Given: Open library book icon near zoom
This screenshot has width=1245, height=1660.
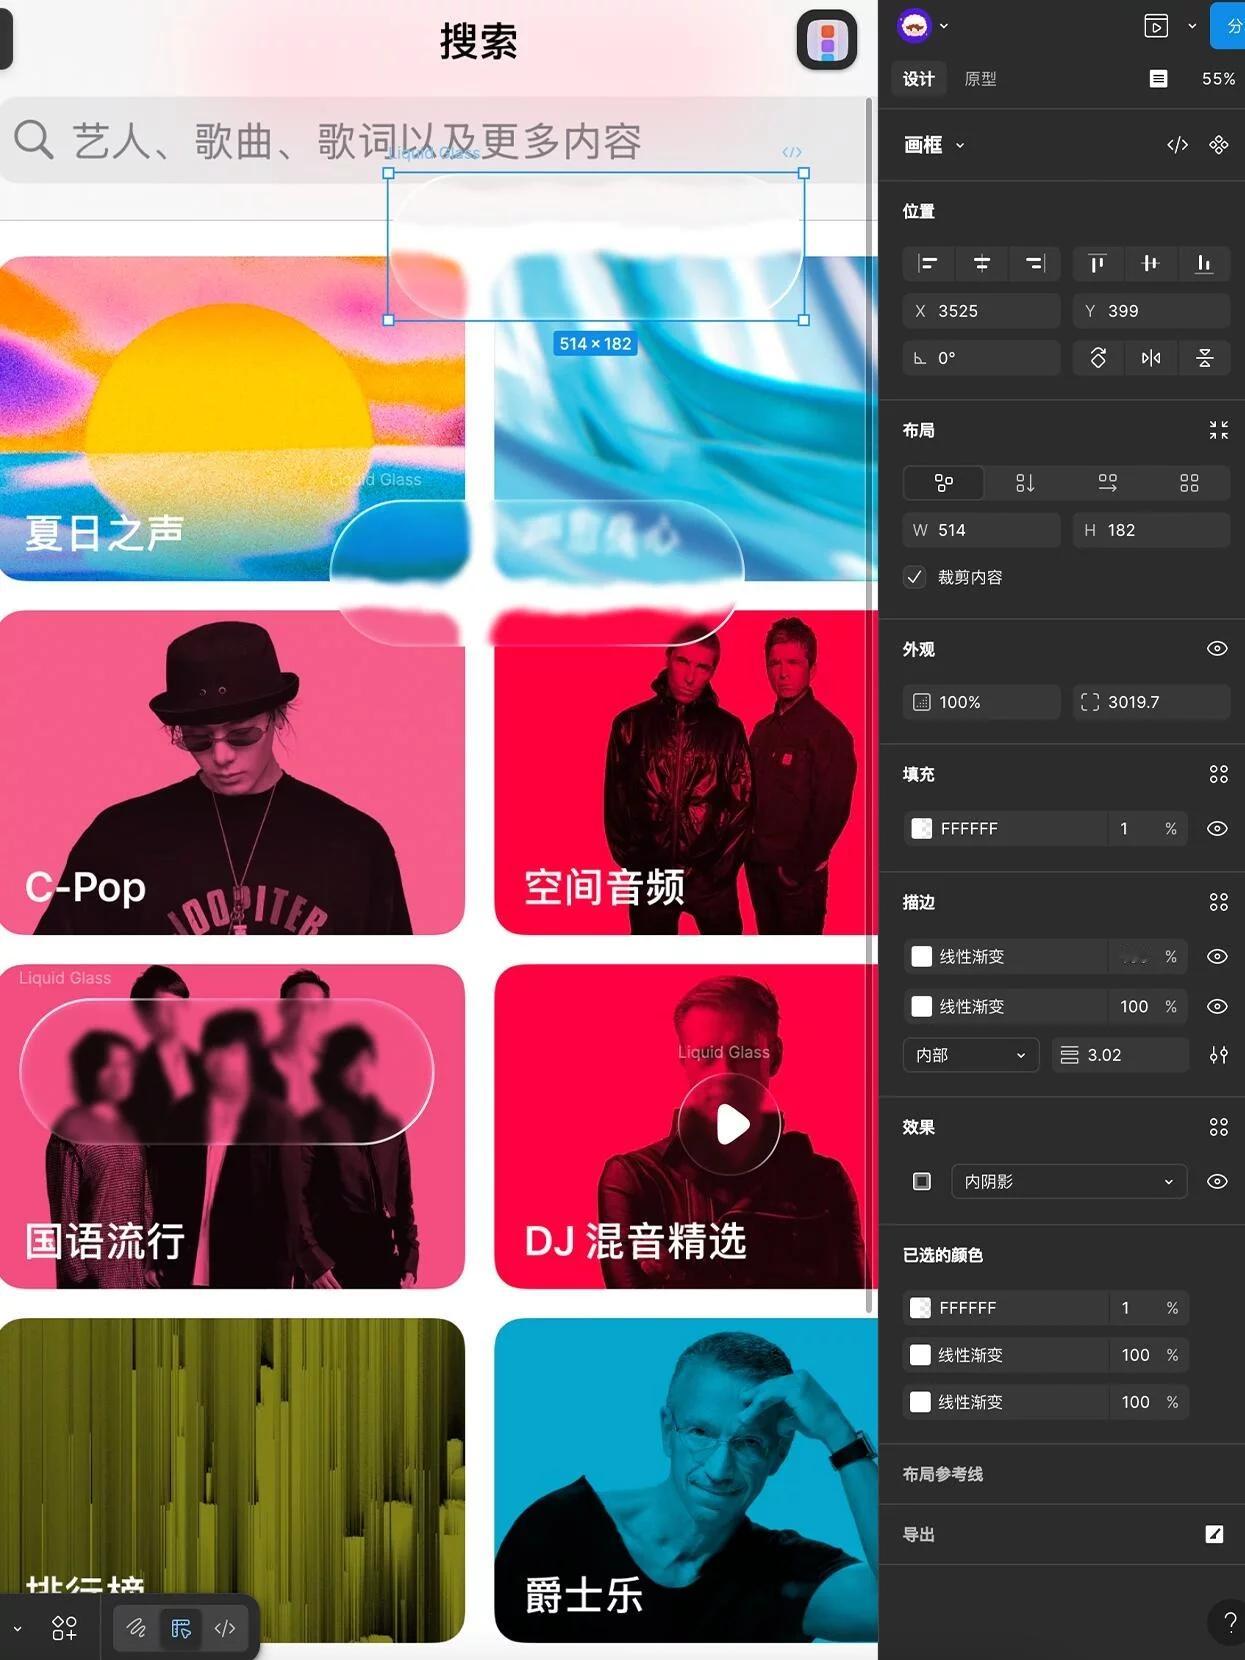Looking at the screenshot, I should click(x=1158, y=79).
